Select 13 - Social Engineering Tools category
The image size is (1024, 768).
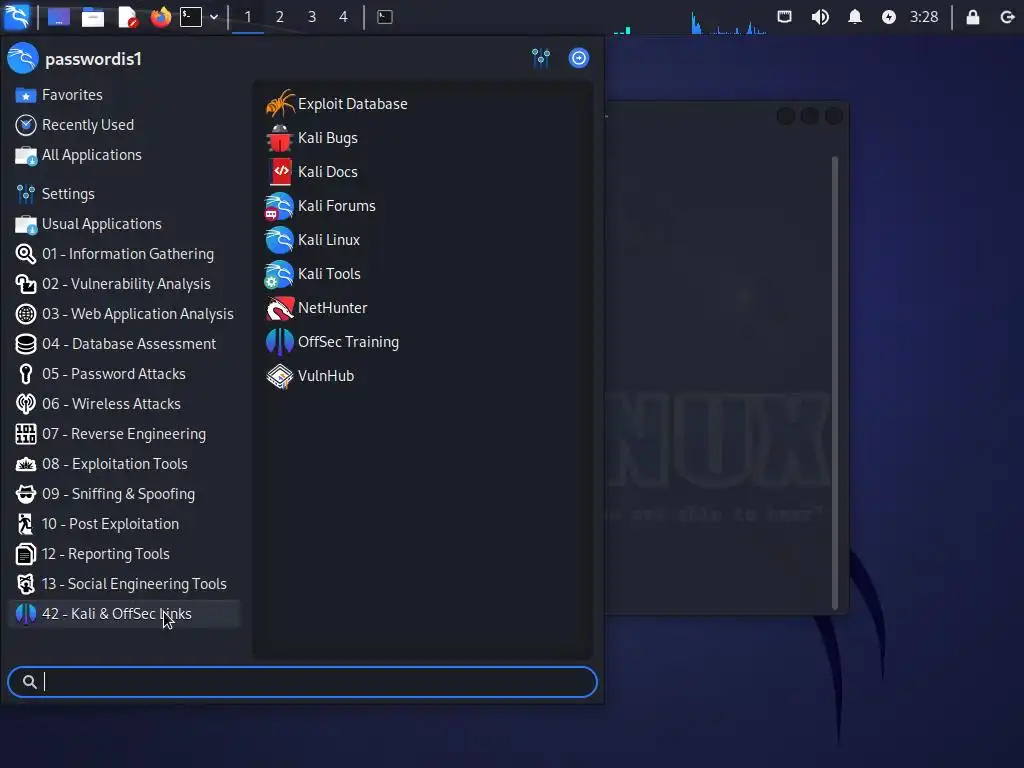point(124,584)
